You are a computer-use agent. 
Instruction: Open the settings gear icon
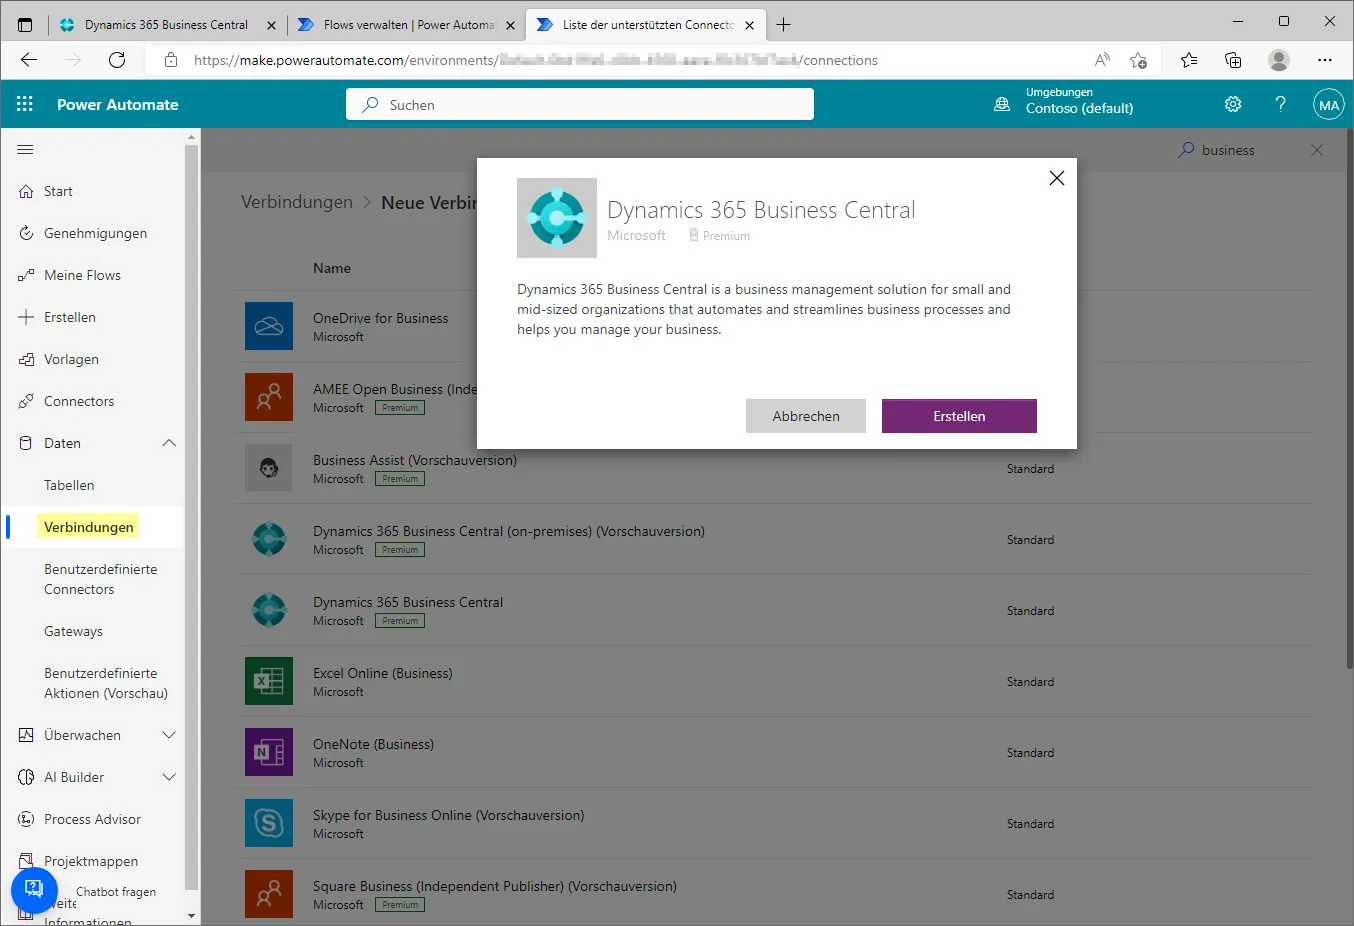click(1233, 104)
